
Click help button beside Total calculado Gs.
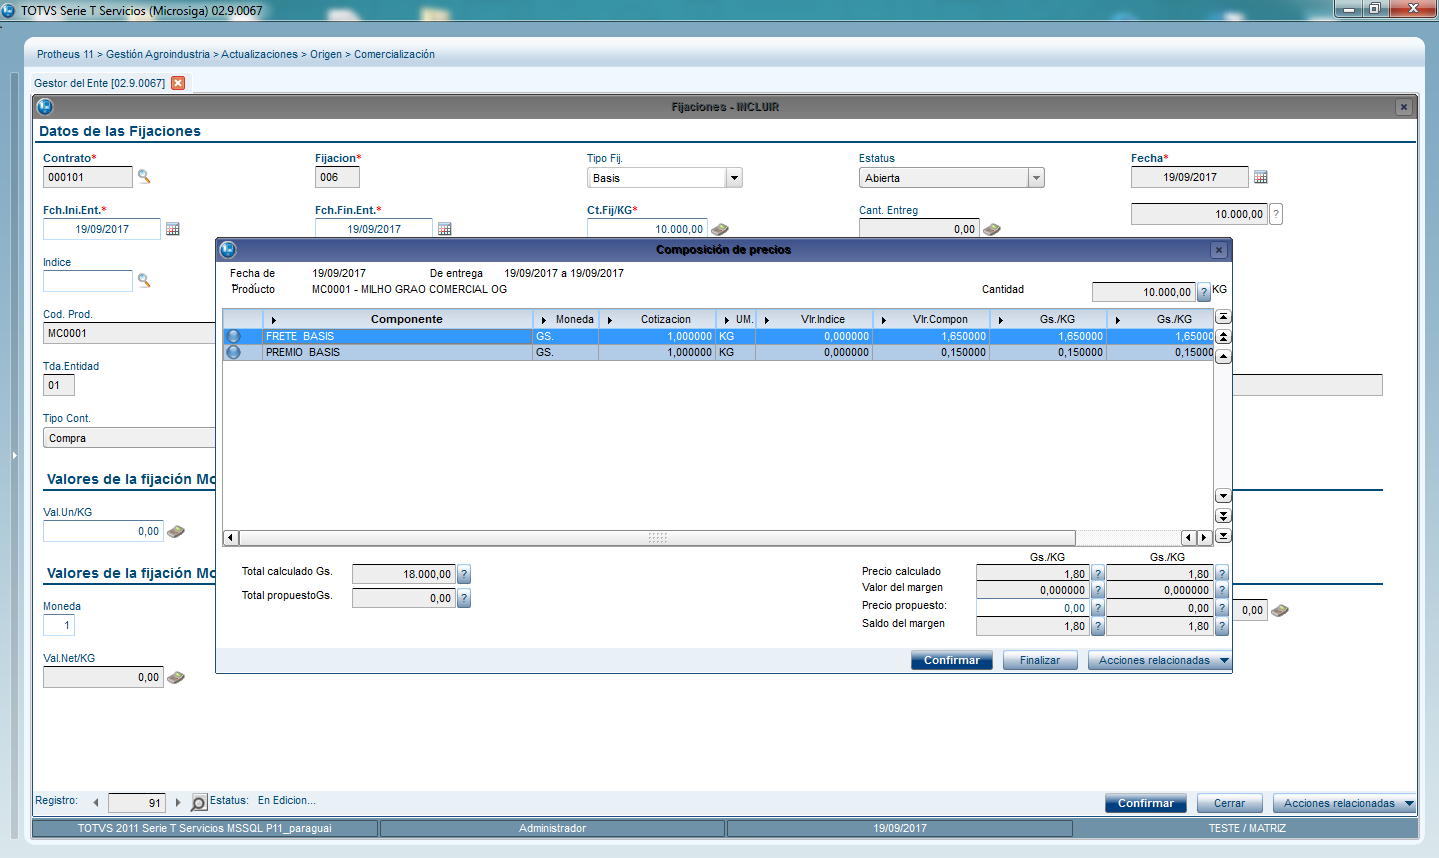(464, 574)
